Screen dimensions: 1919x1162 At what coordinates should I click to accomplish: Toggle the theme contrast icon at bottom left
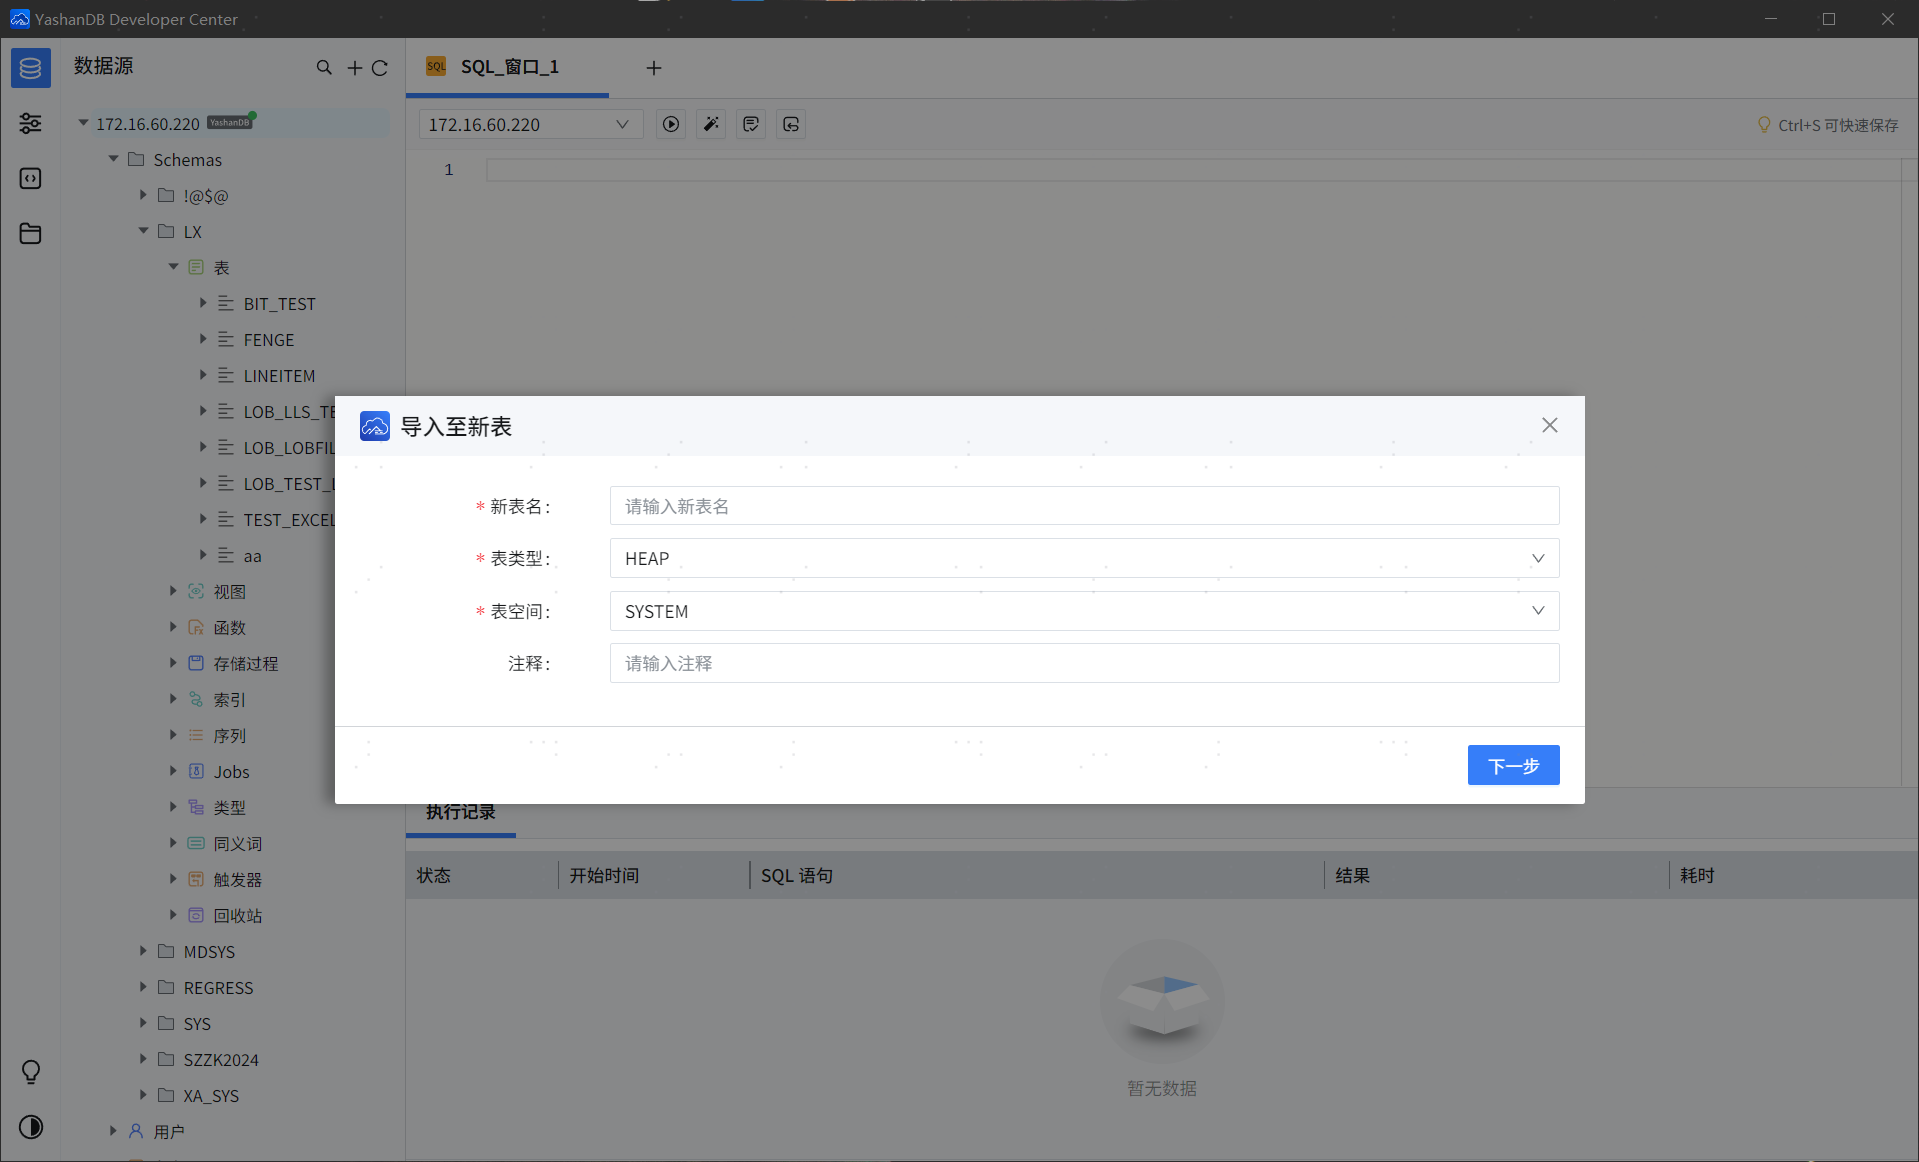click(x=31, y=1127)
